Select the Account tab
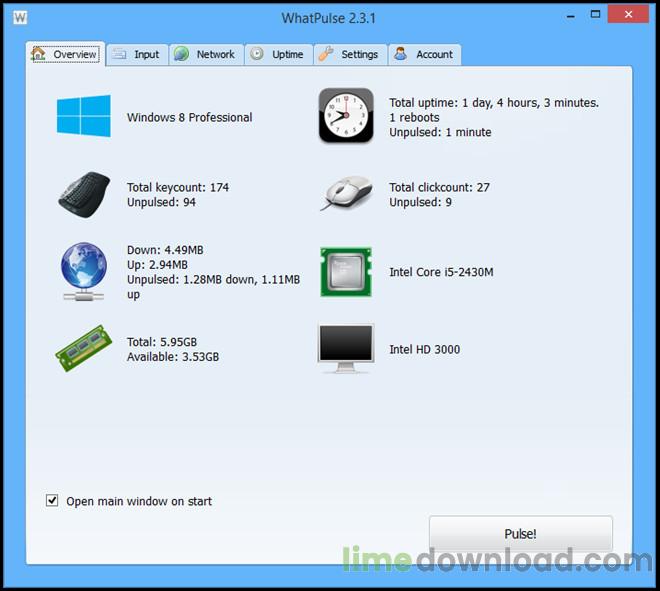Viewport: 660px width, 591px height. pos(424,54)
